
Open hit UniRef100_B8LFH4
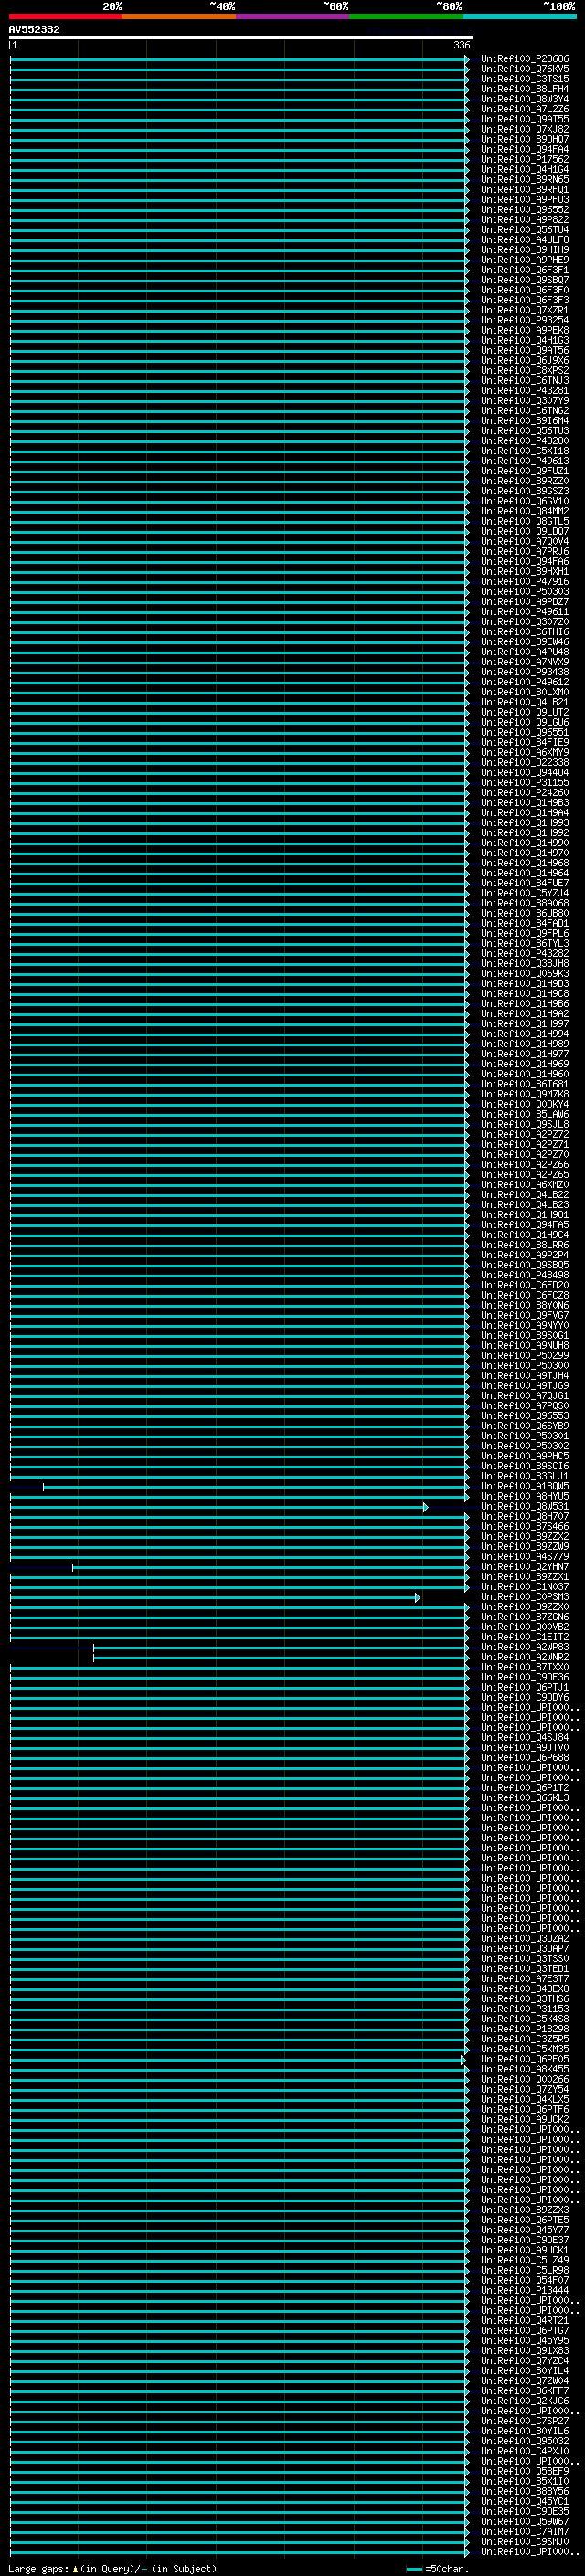point(525,89)
